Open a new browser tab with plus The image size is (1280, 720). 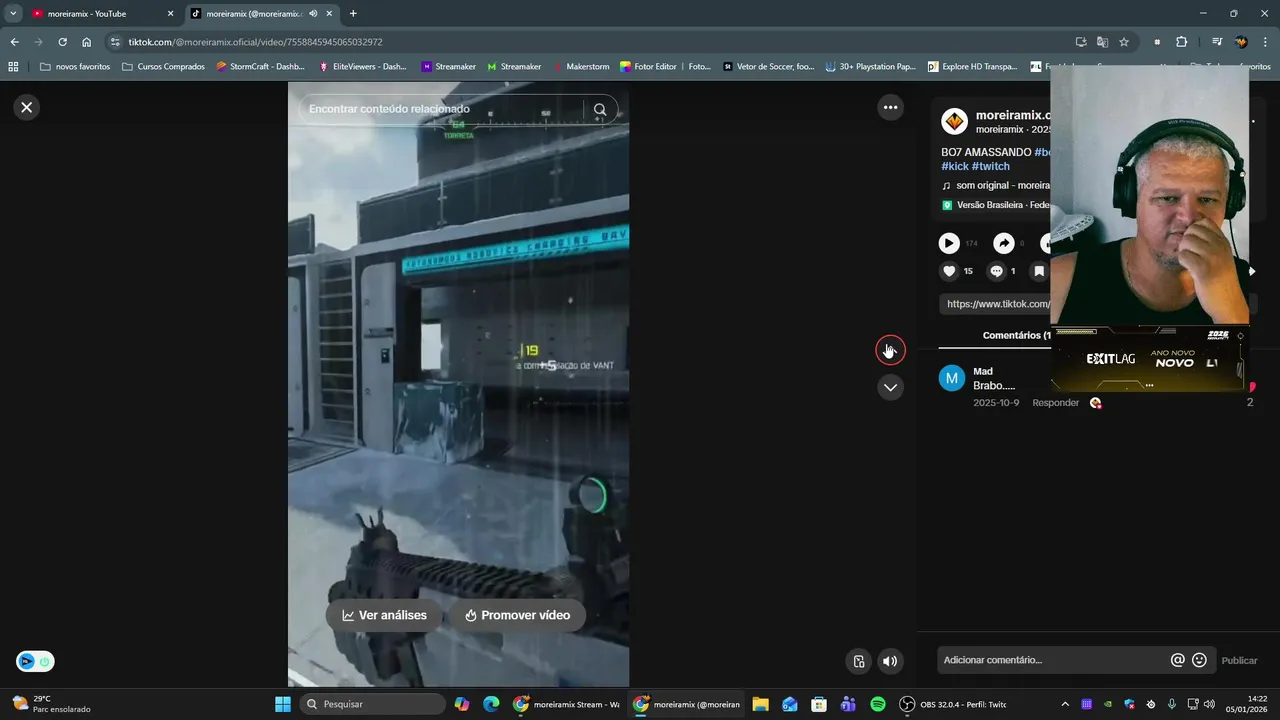[353, 14]
